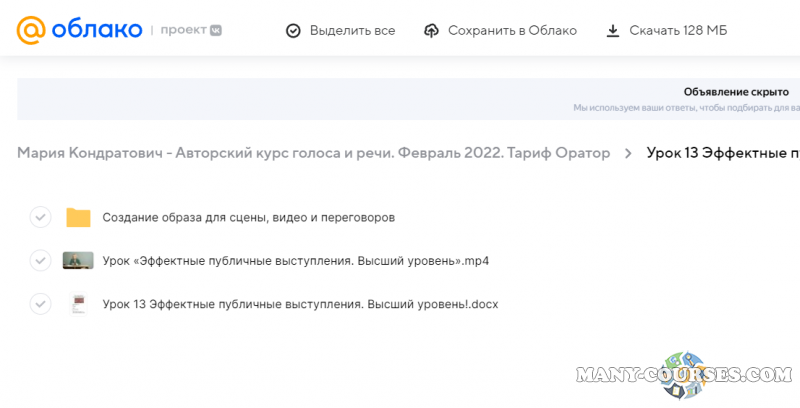
Task: Go to the Мария Кондратович parent folder breadcrumb
Action: pos(313,153)
